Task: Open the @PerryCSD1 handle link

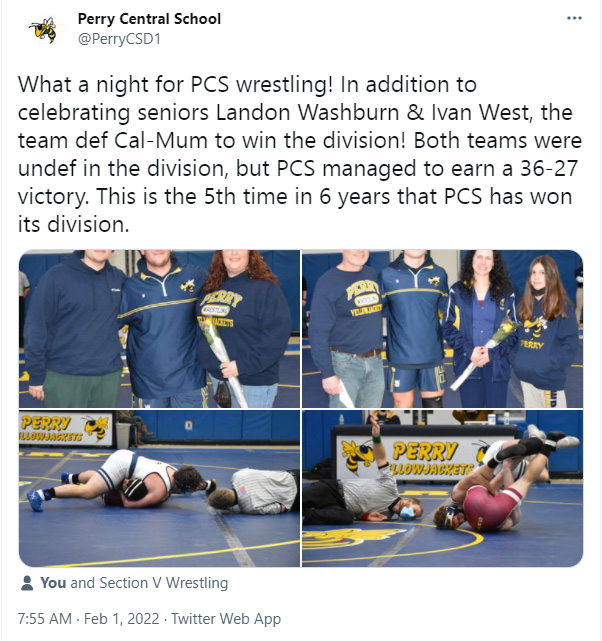Action: click(x=119, y=39)
